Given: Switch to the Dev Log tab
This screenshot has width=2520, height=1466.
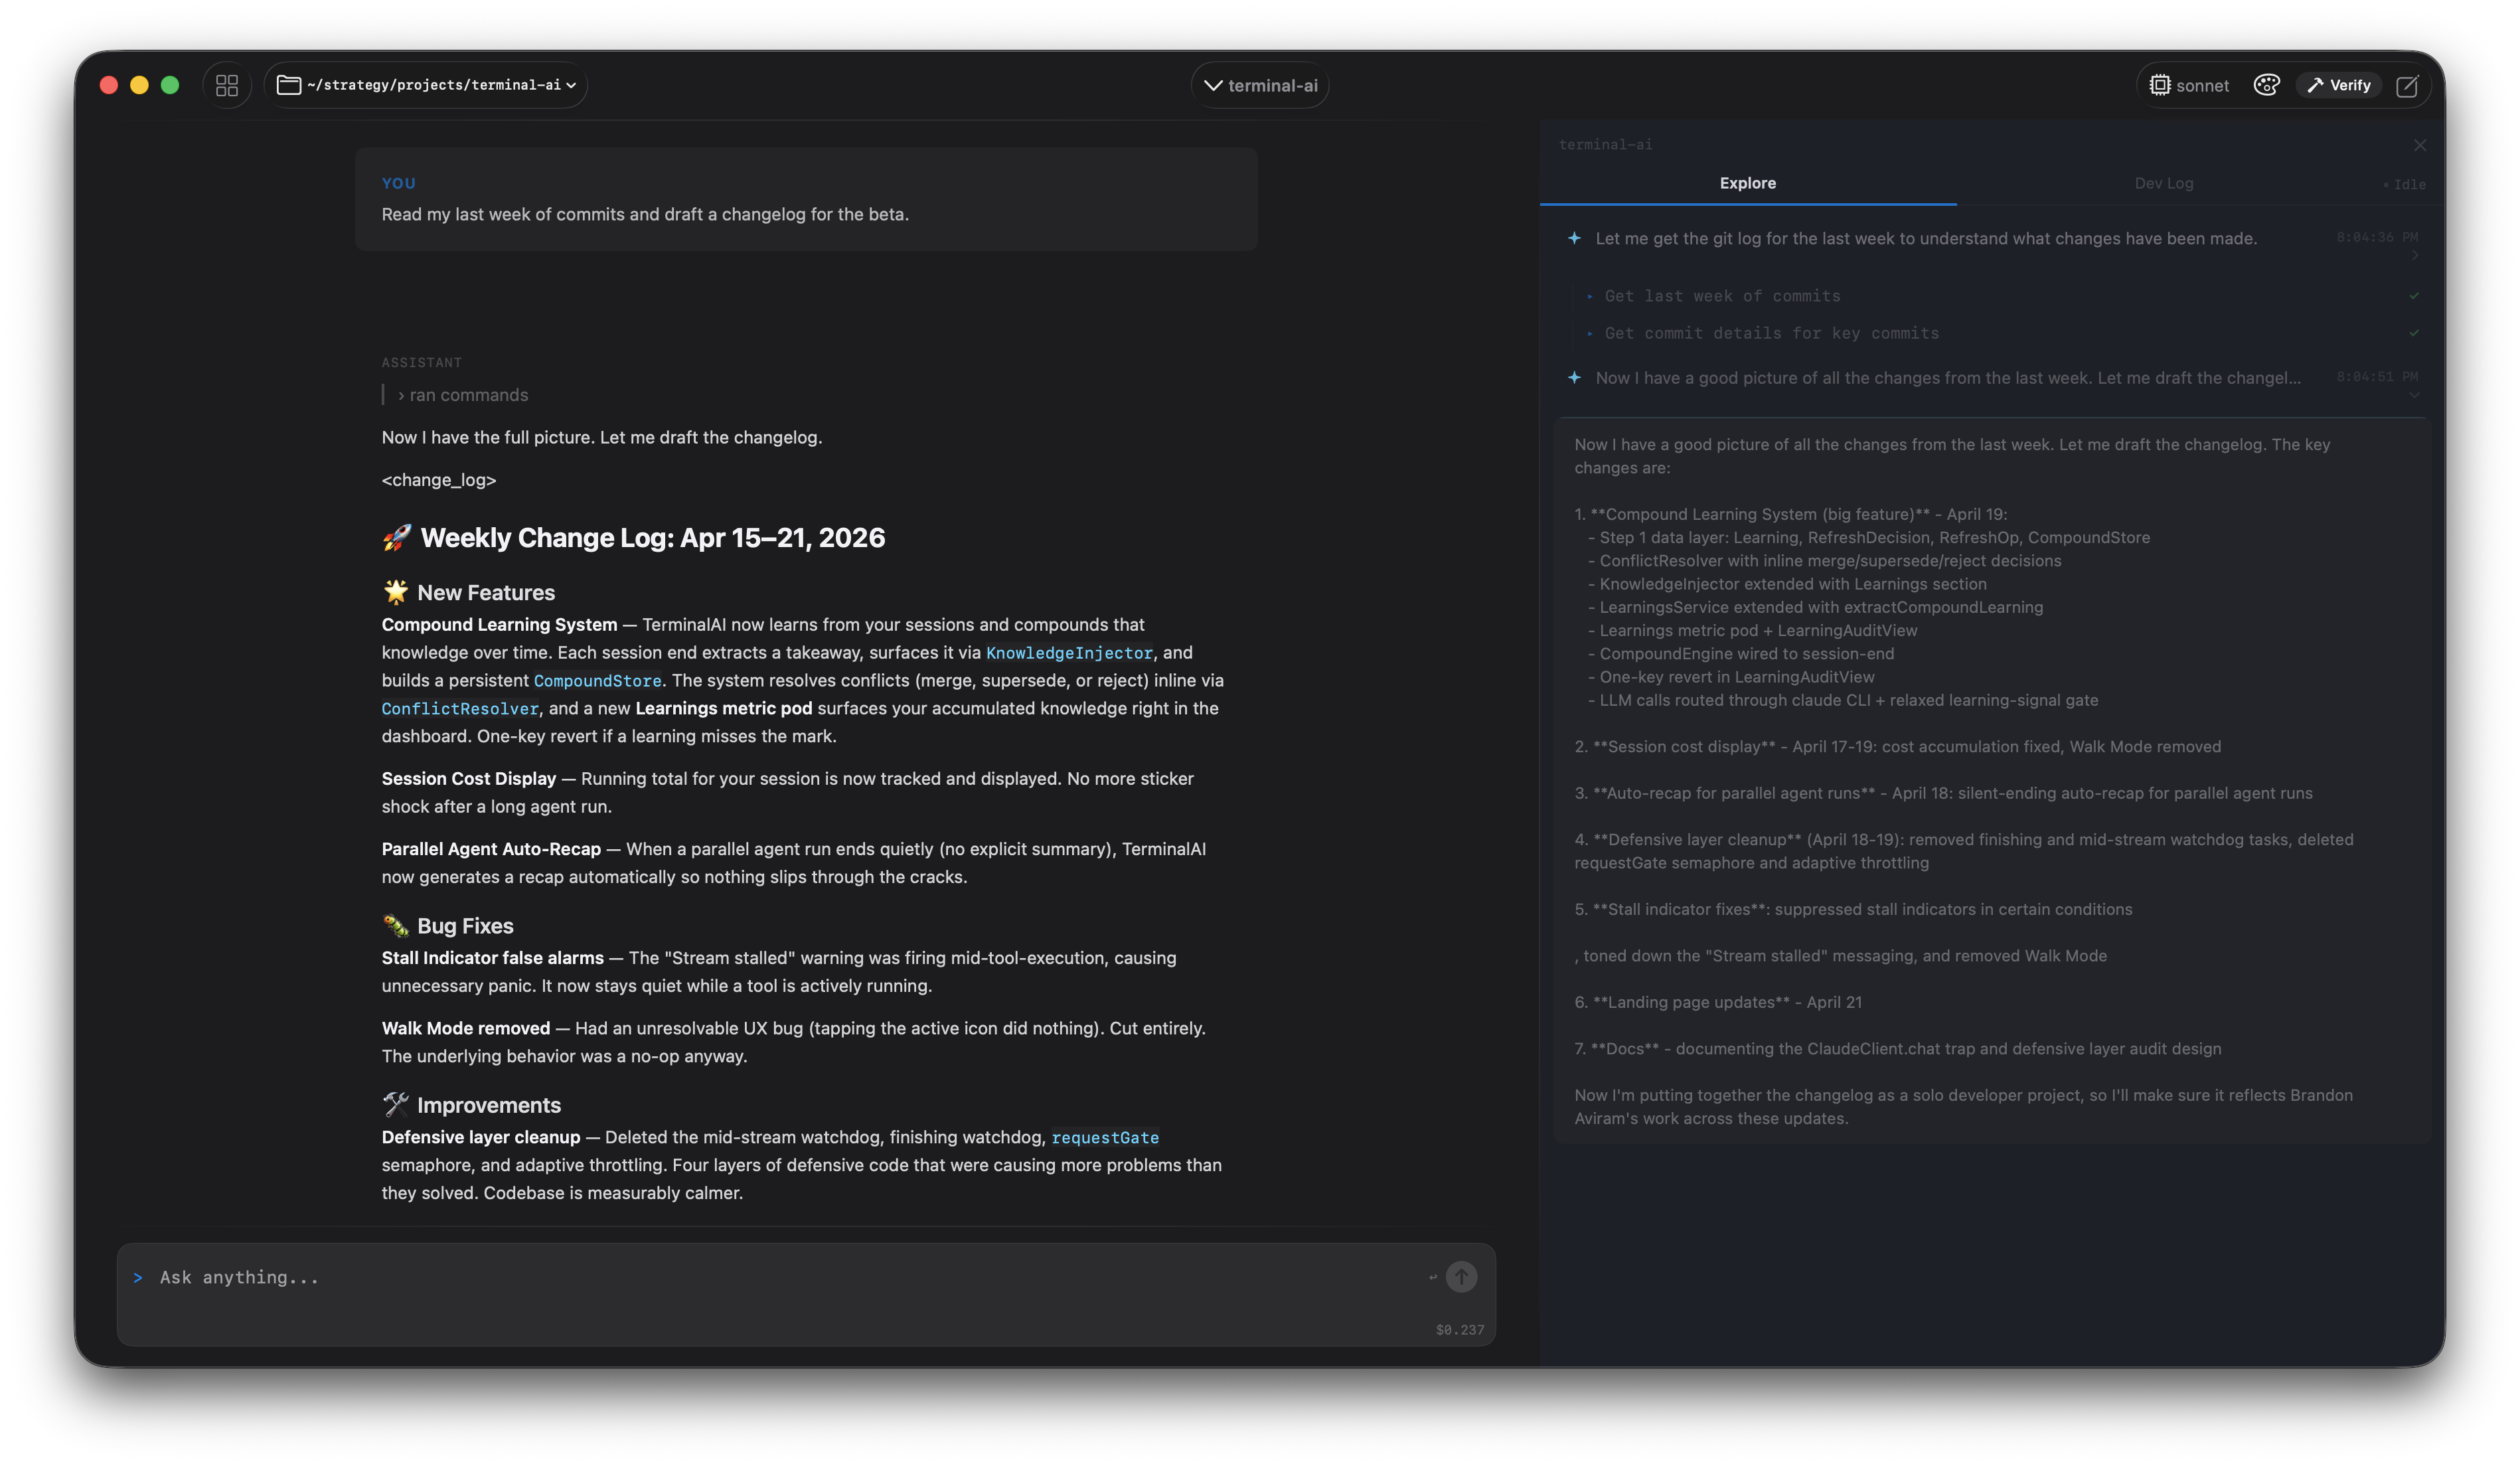Looking at the screenshot, I should [x=2164, y=183].
